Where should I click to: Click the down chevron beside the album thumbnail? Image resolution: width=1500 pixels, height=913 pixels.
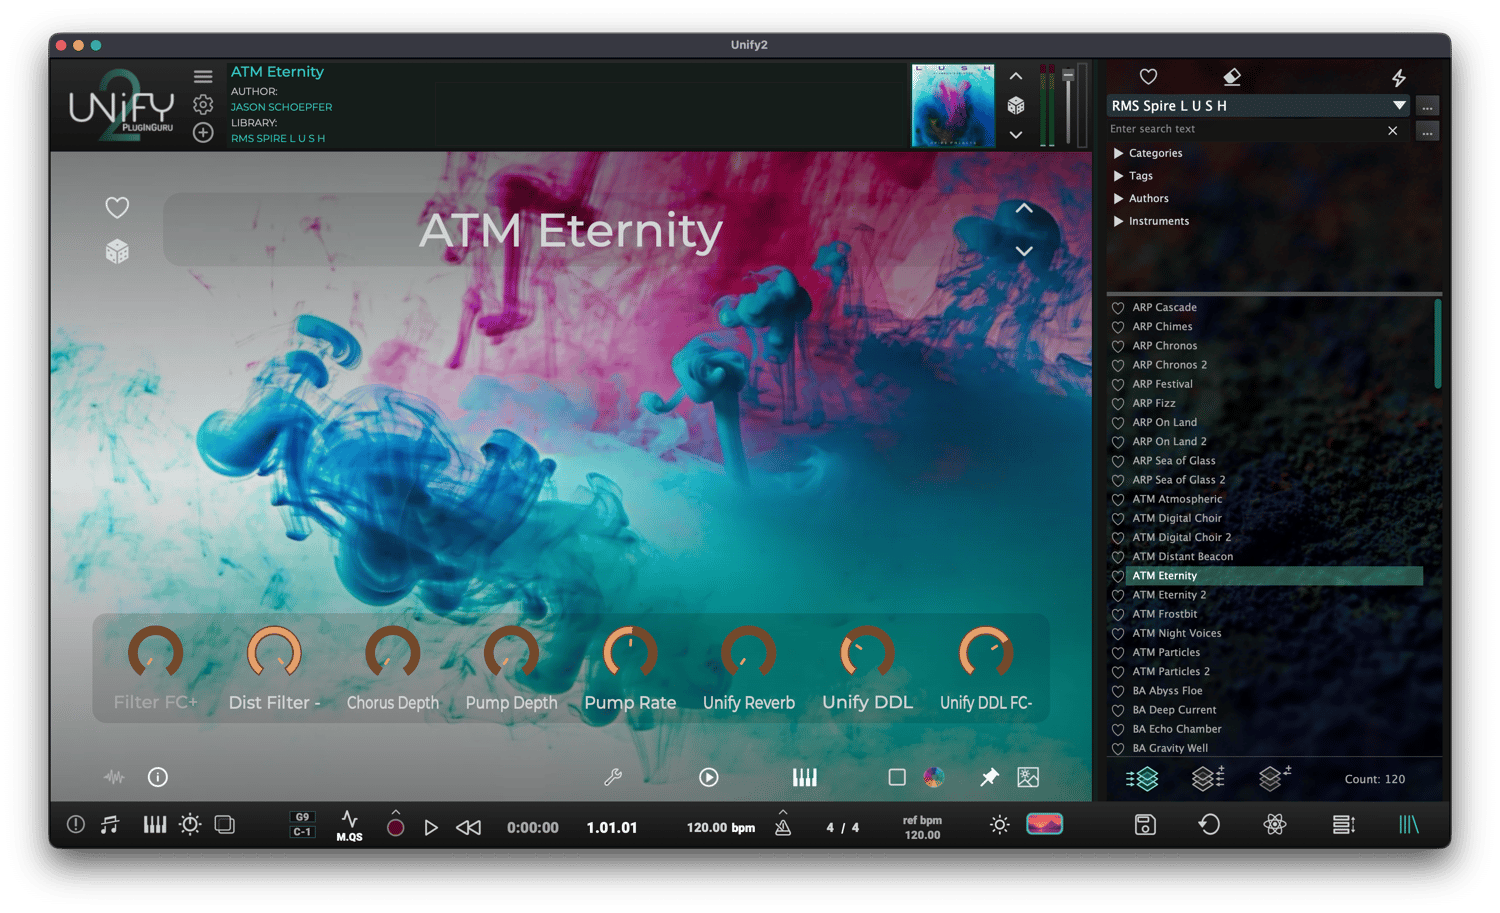[x=1016, y=134]
